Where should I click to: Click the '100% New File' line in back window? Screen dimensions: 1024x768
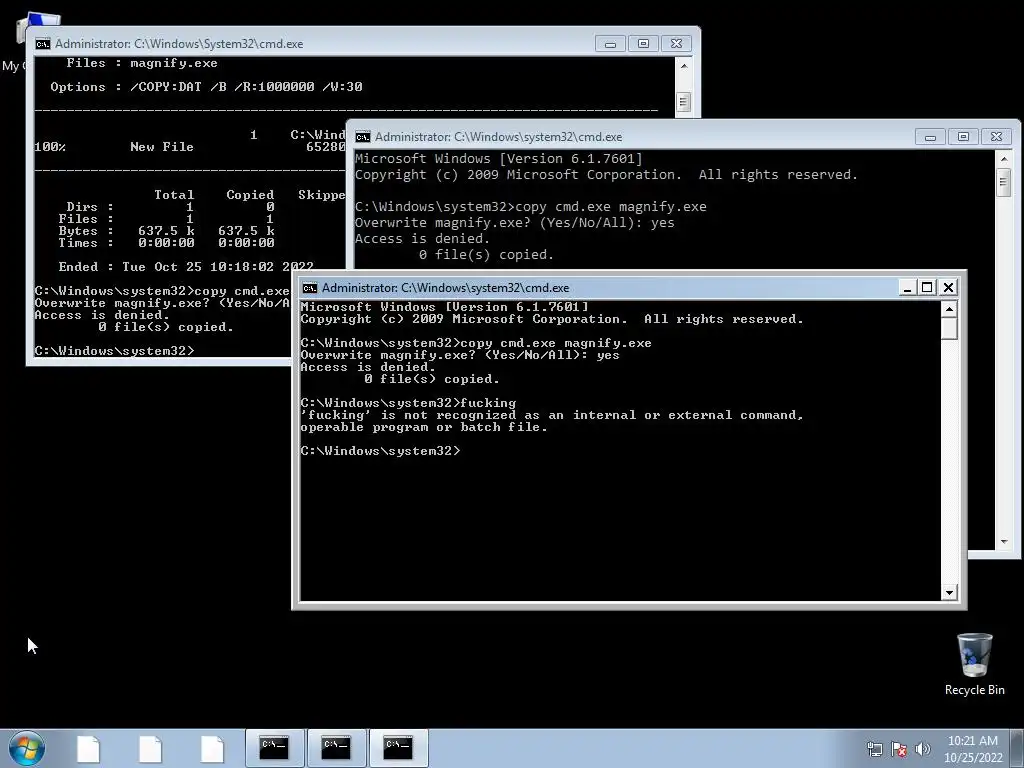pos(189,147)
